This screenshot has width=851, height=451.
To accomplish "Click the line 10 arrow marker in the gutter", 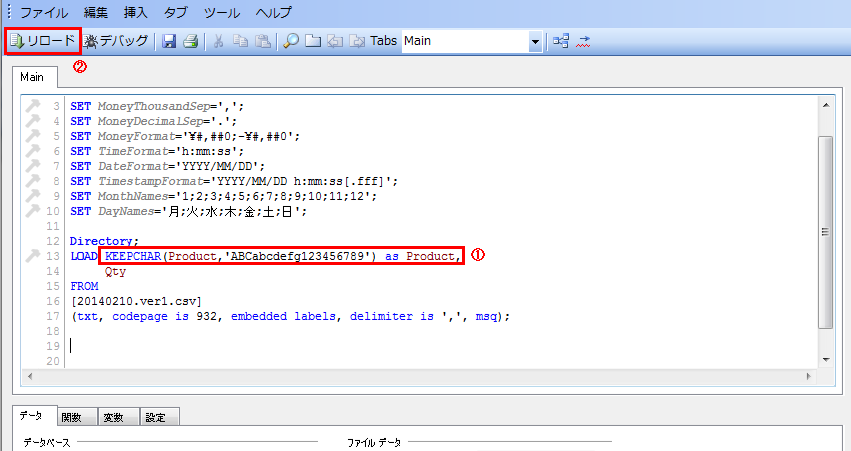I will point(33,210).
